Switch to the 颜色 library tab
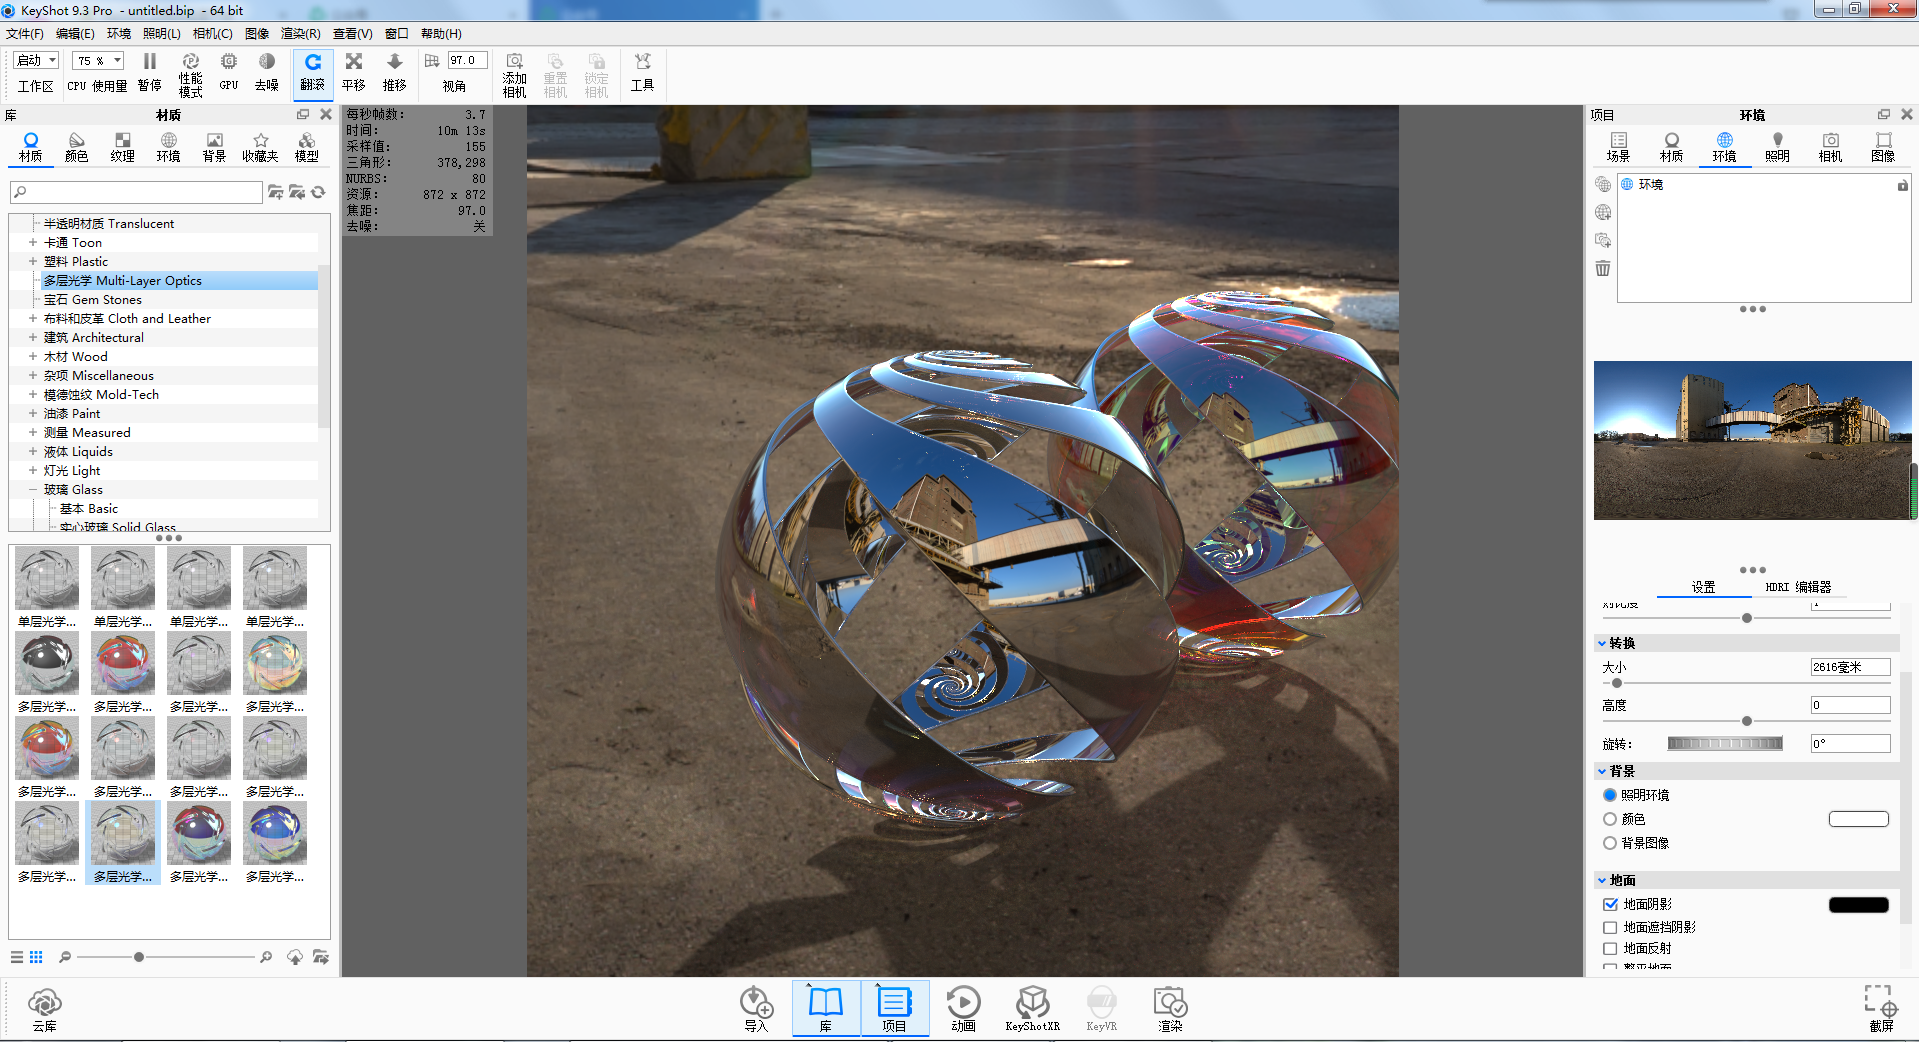 [76, 147]
